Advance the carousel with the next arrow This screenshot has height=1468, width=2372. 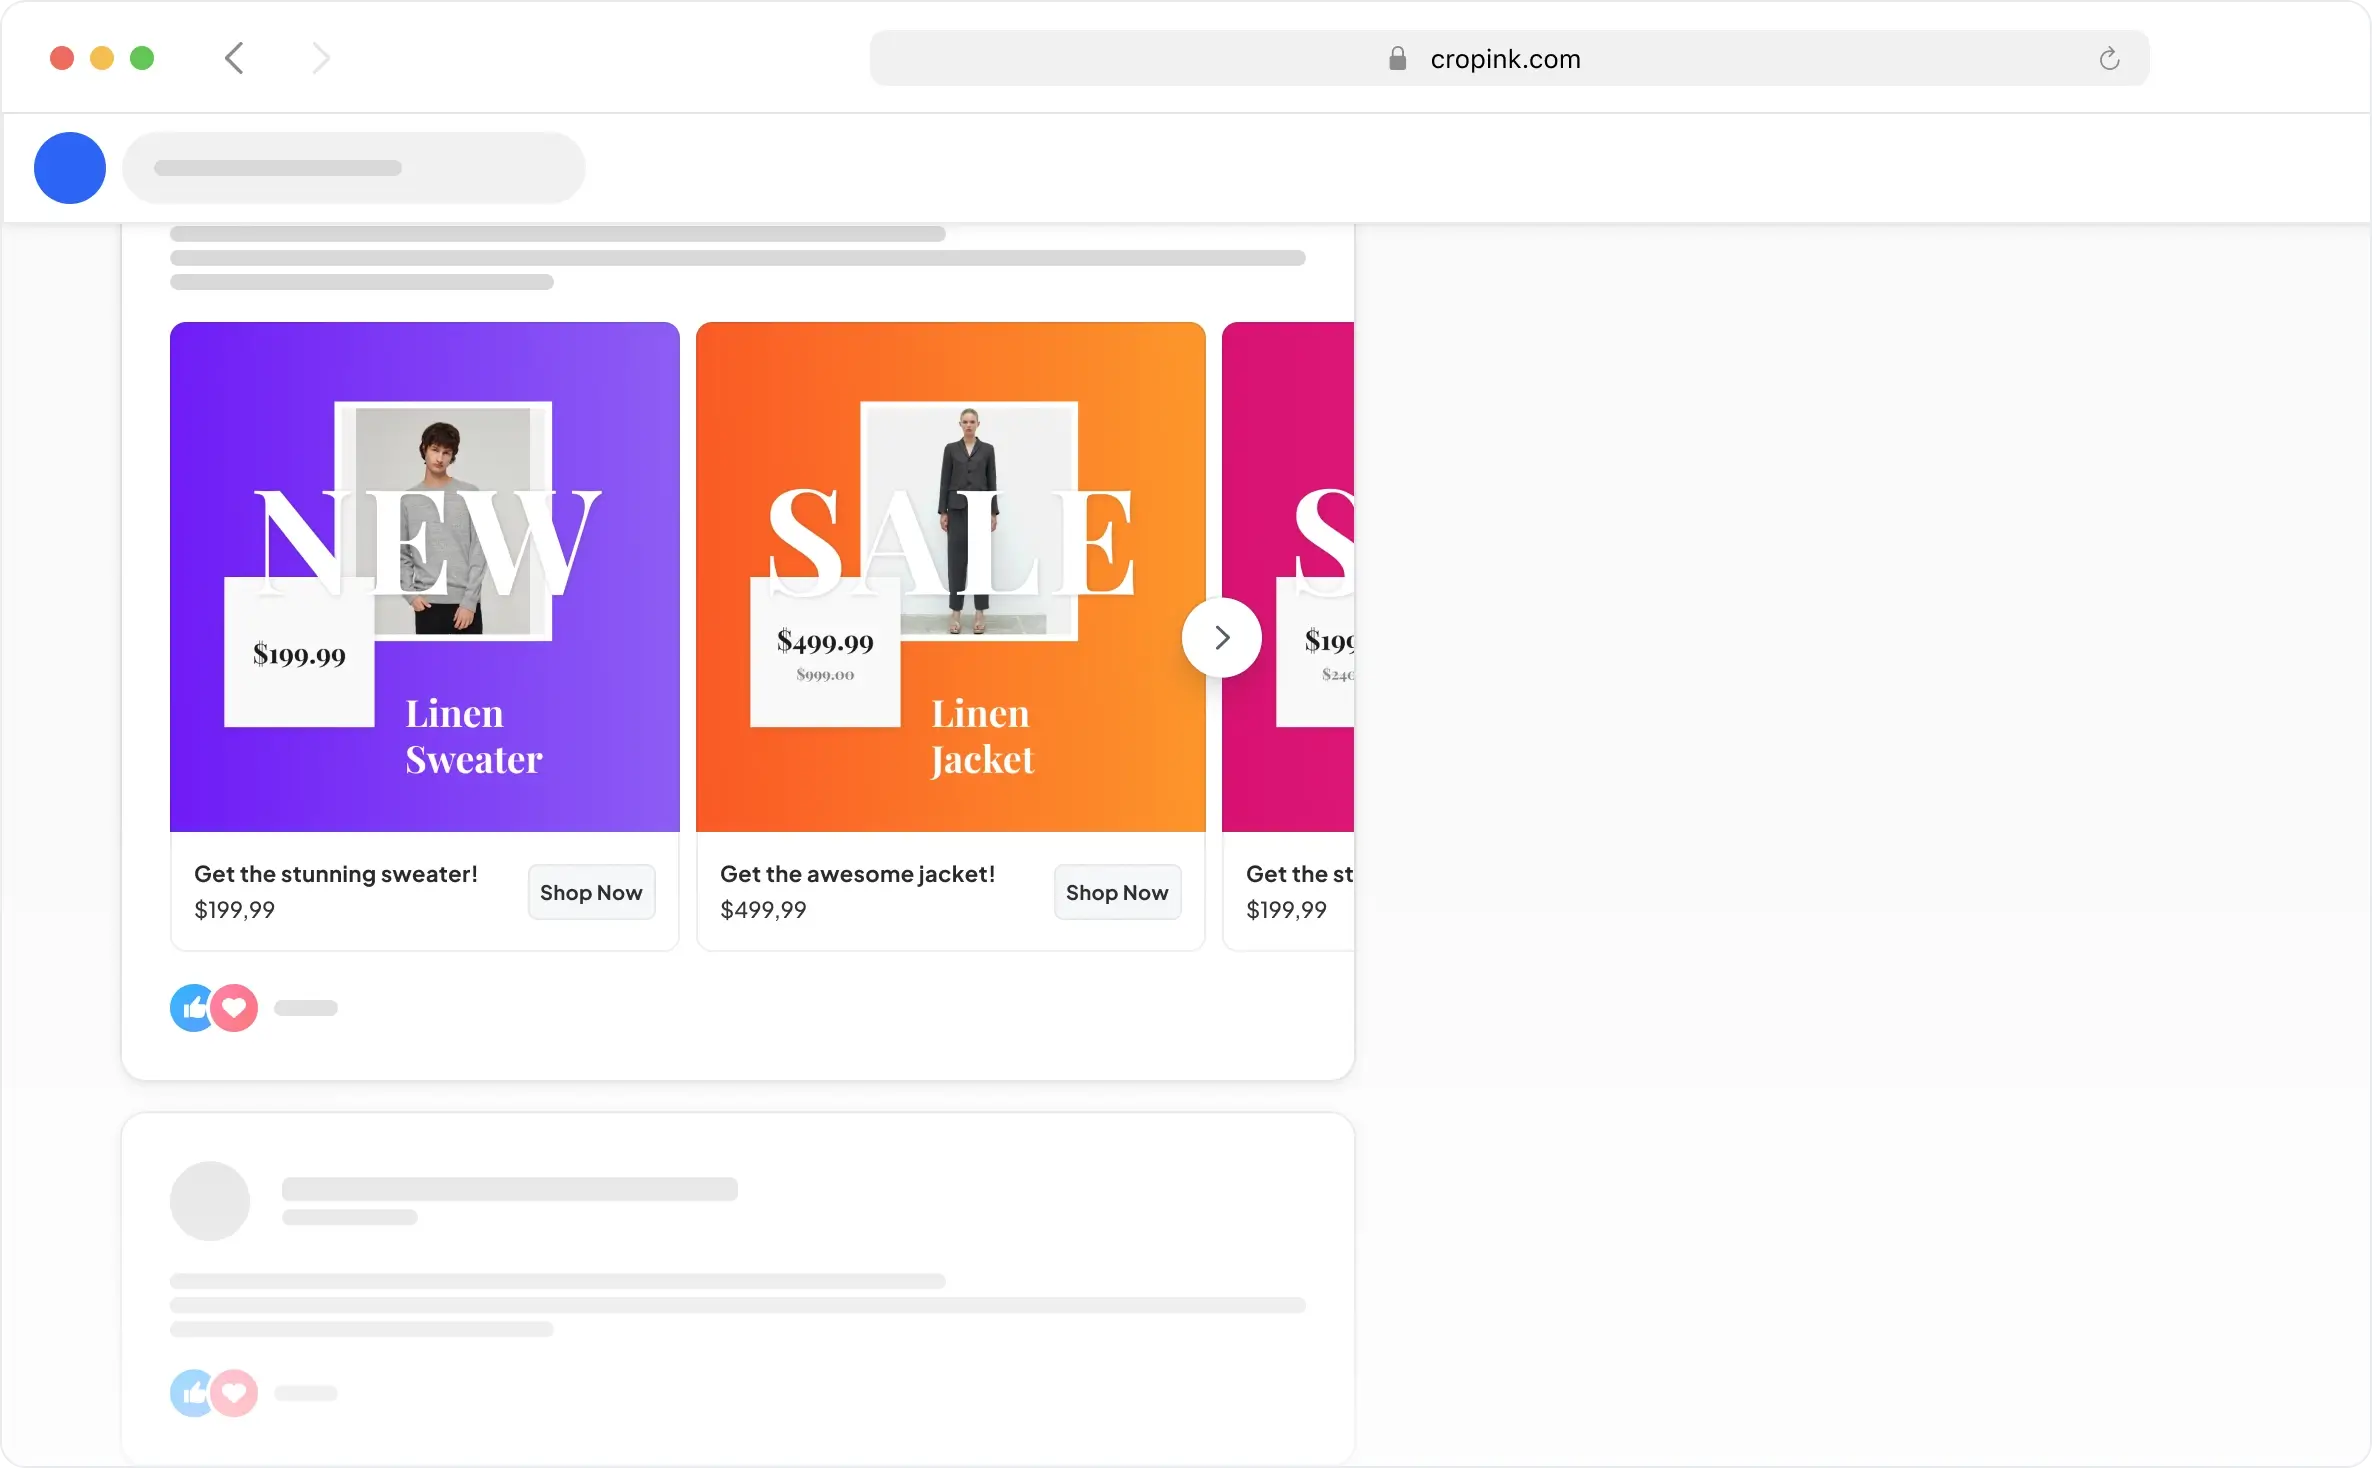point(1221,638)
